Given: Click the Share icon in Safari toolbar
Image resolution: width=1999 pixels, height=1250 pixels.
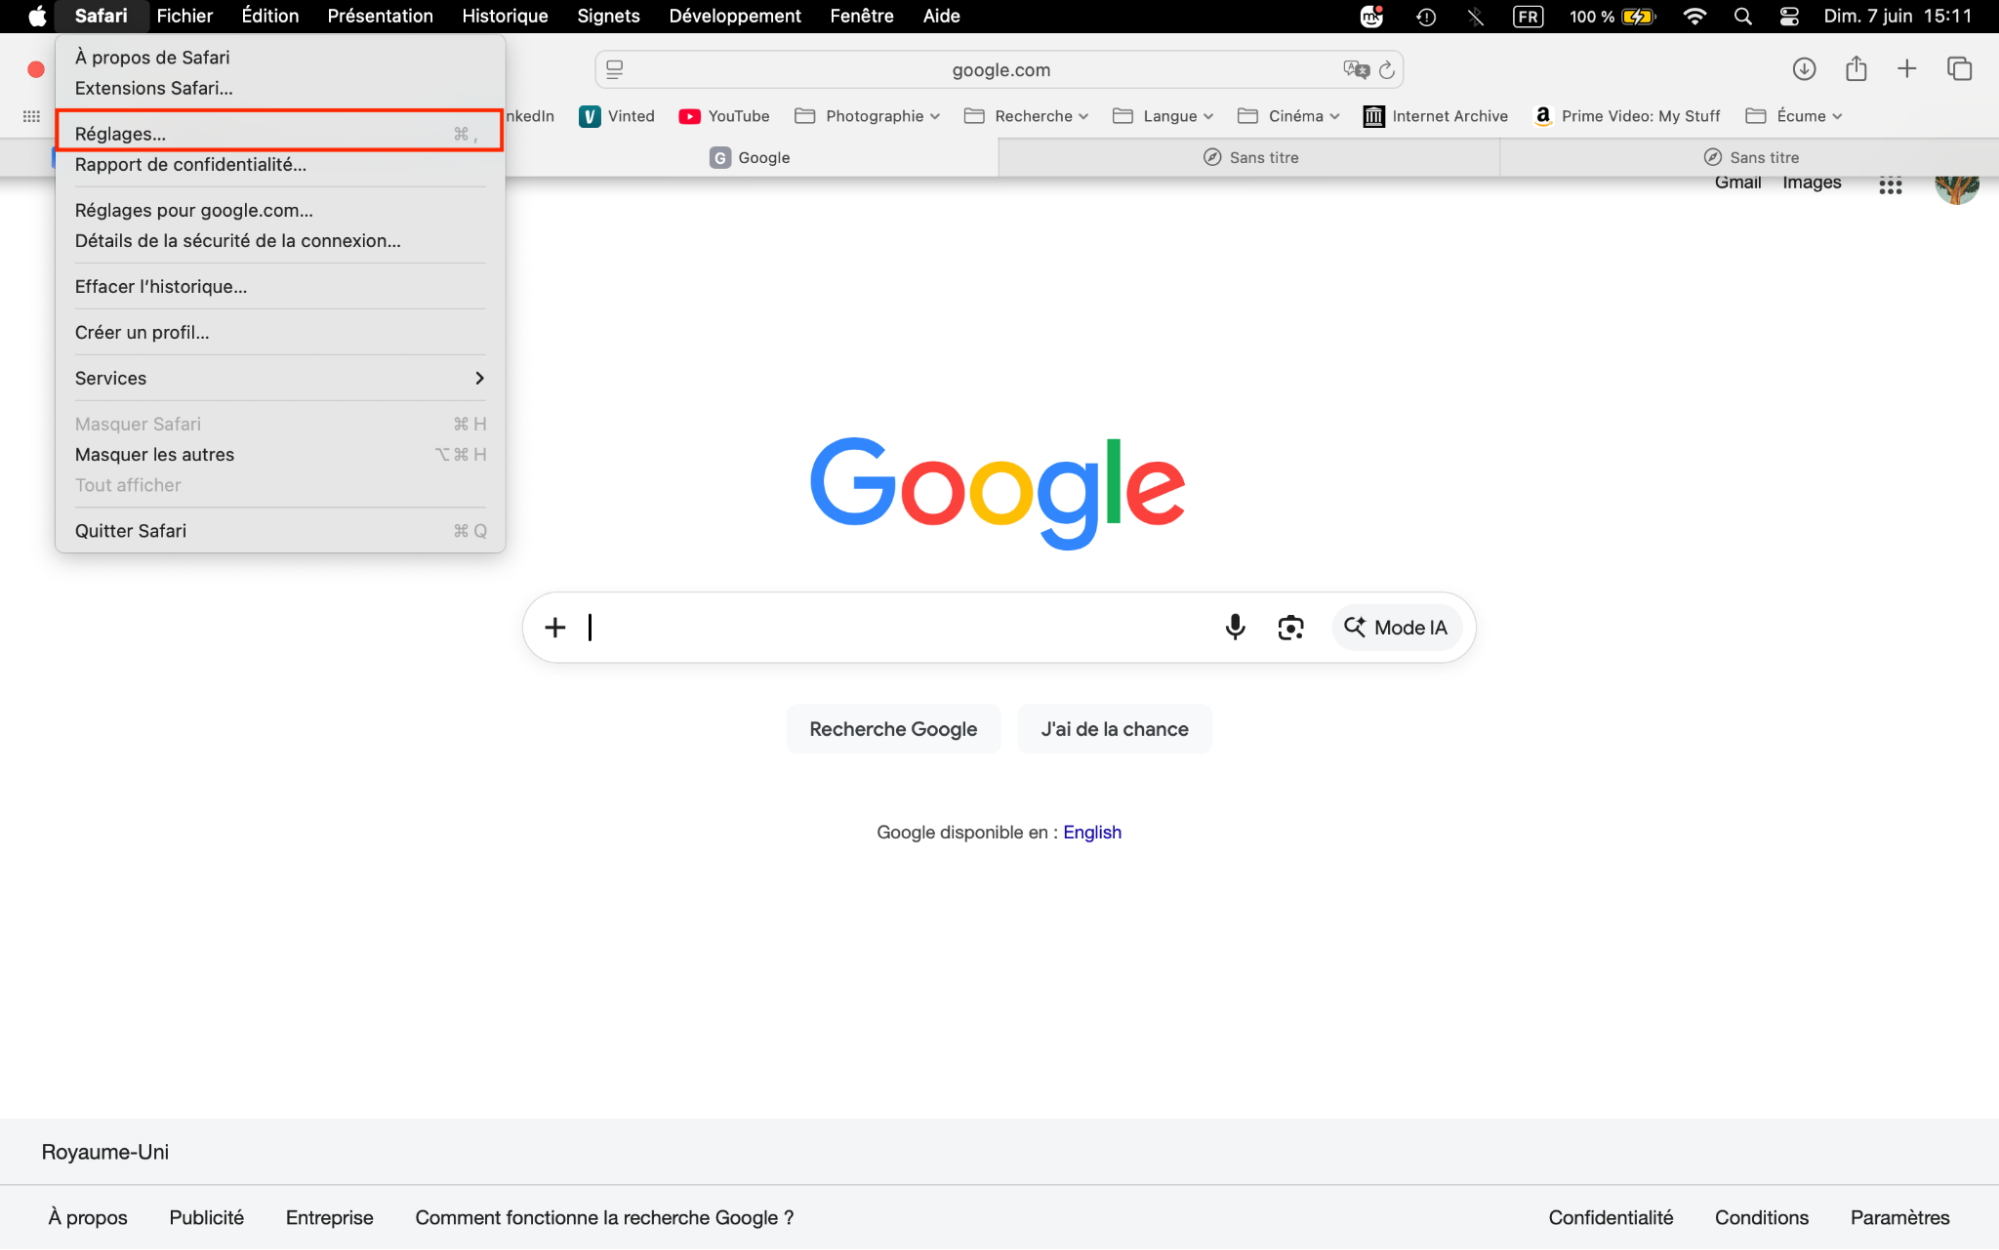Looking at the screenshot, I should 1856,69.
